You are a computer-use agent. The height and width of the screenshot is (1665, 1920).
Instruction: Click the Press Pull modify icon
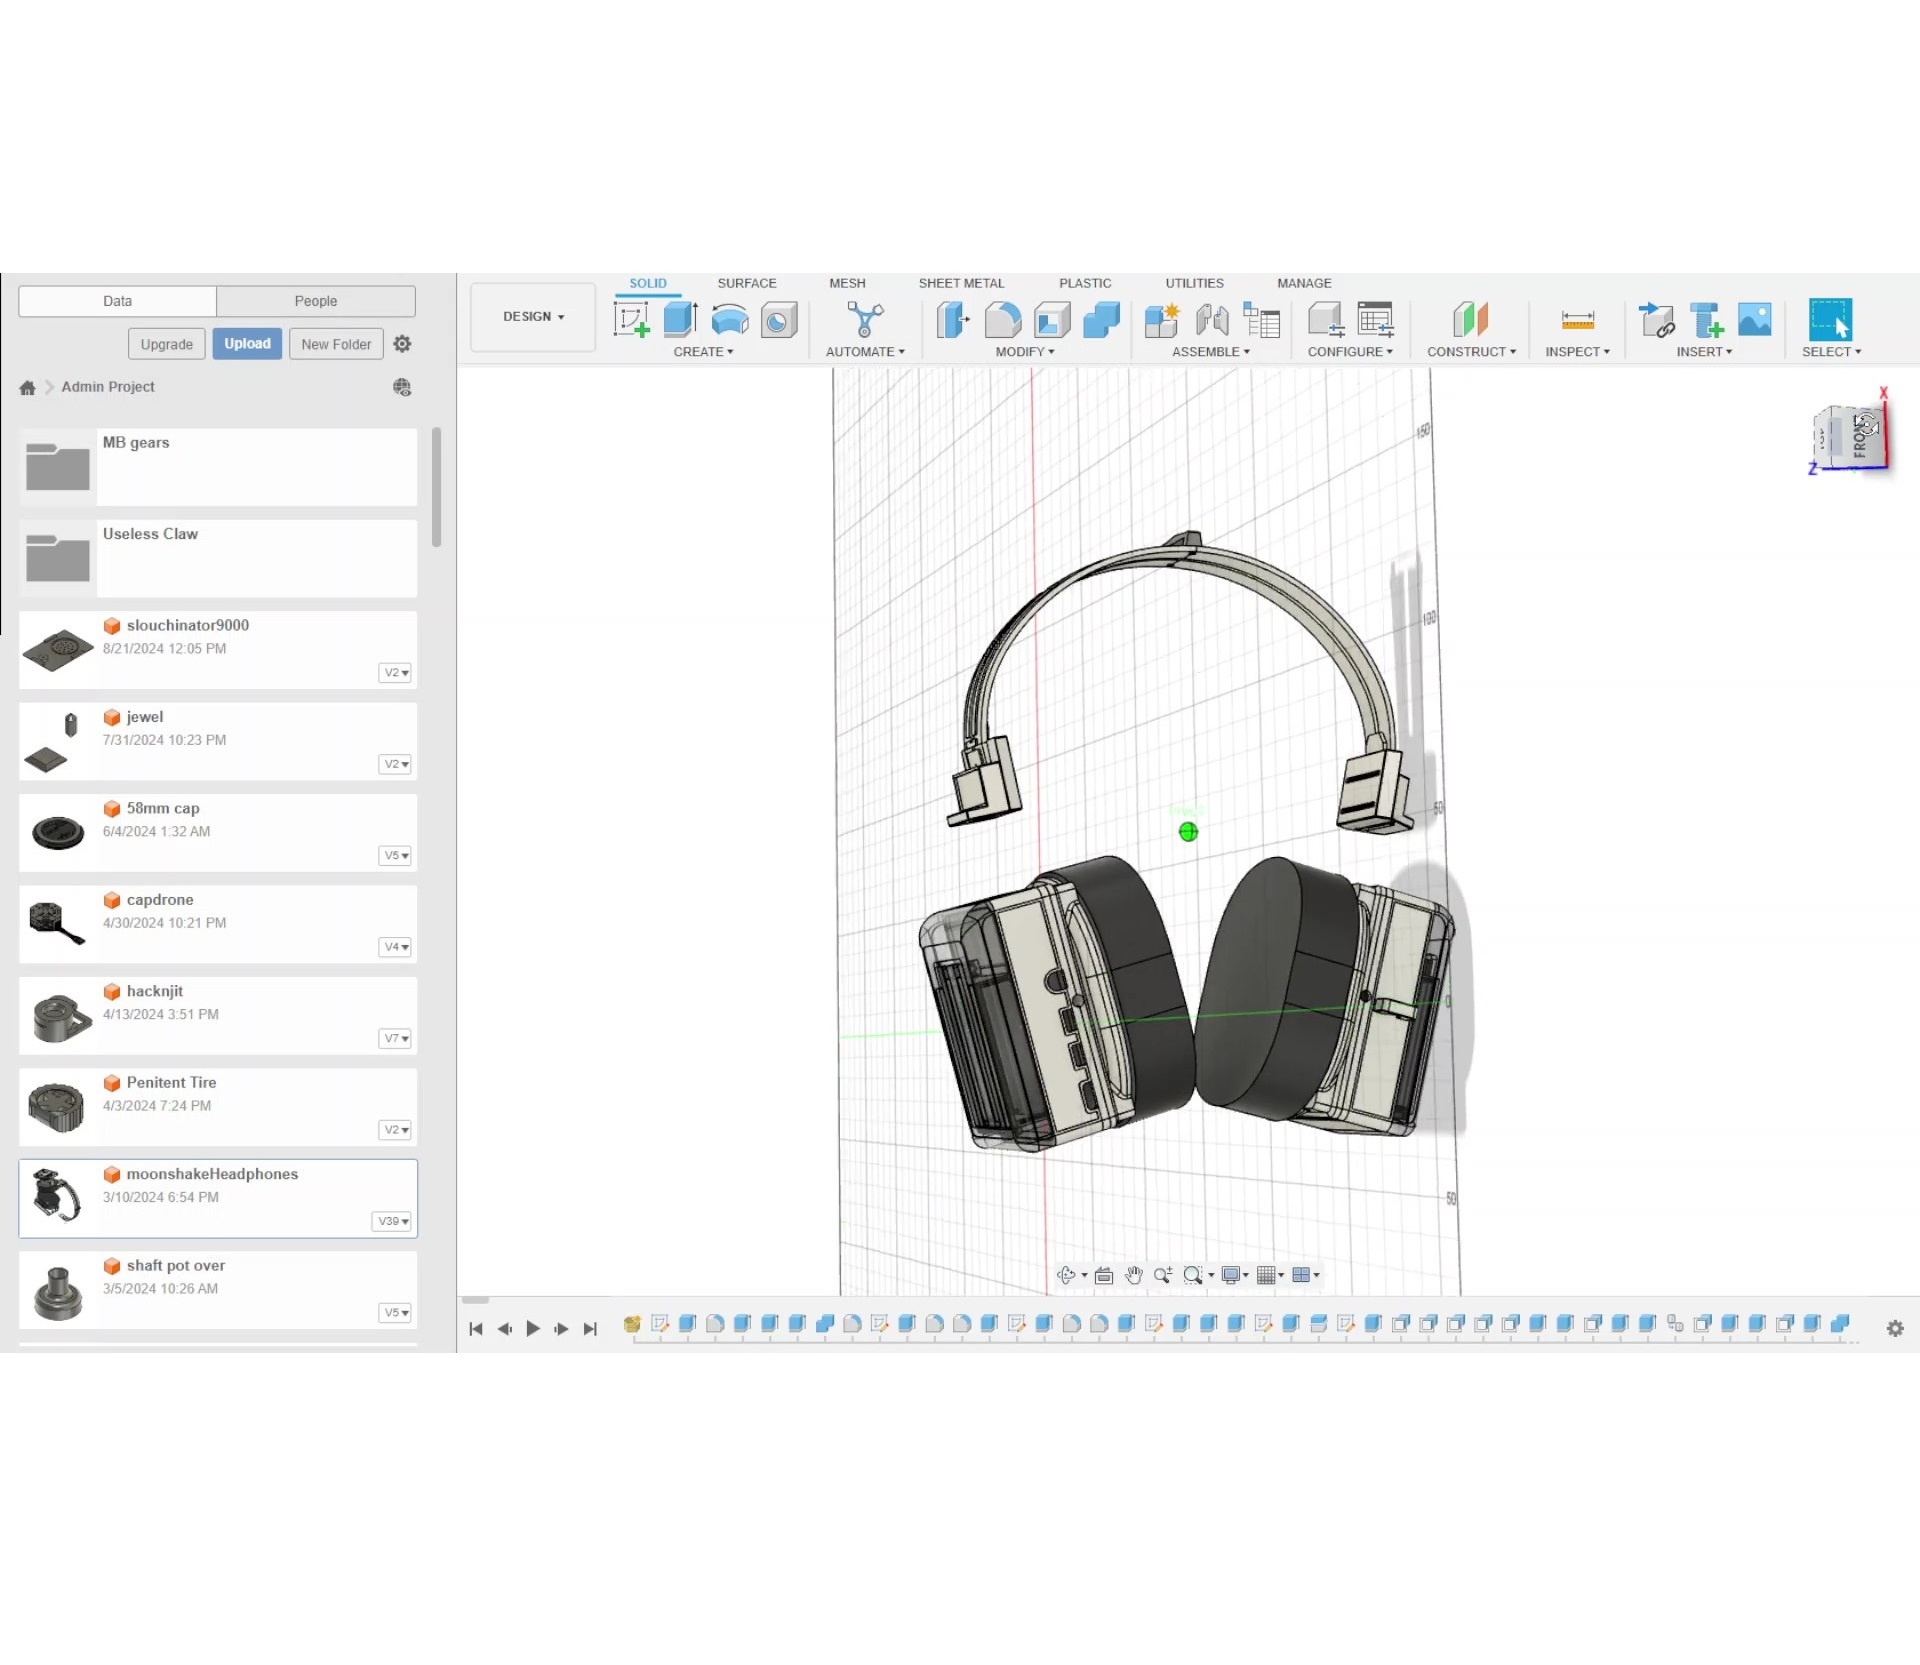click(x=953, y=320)
